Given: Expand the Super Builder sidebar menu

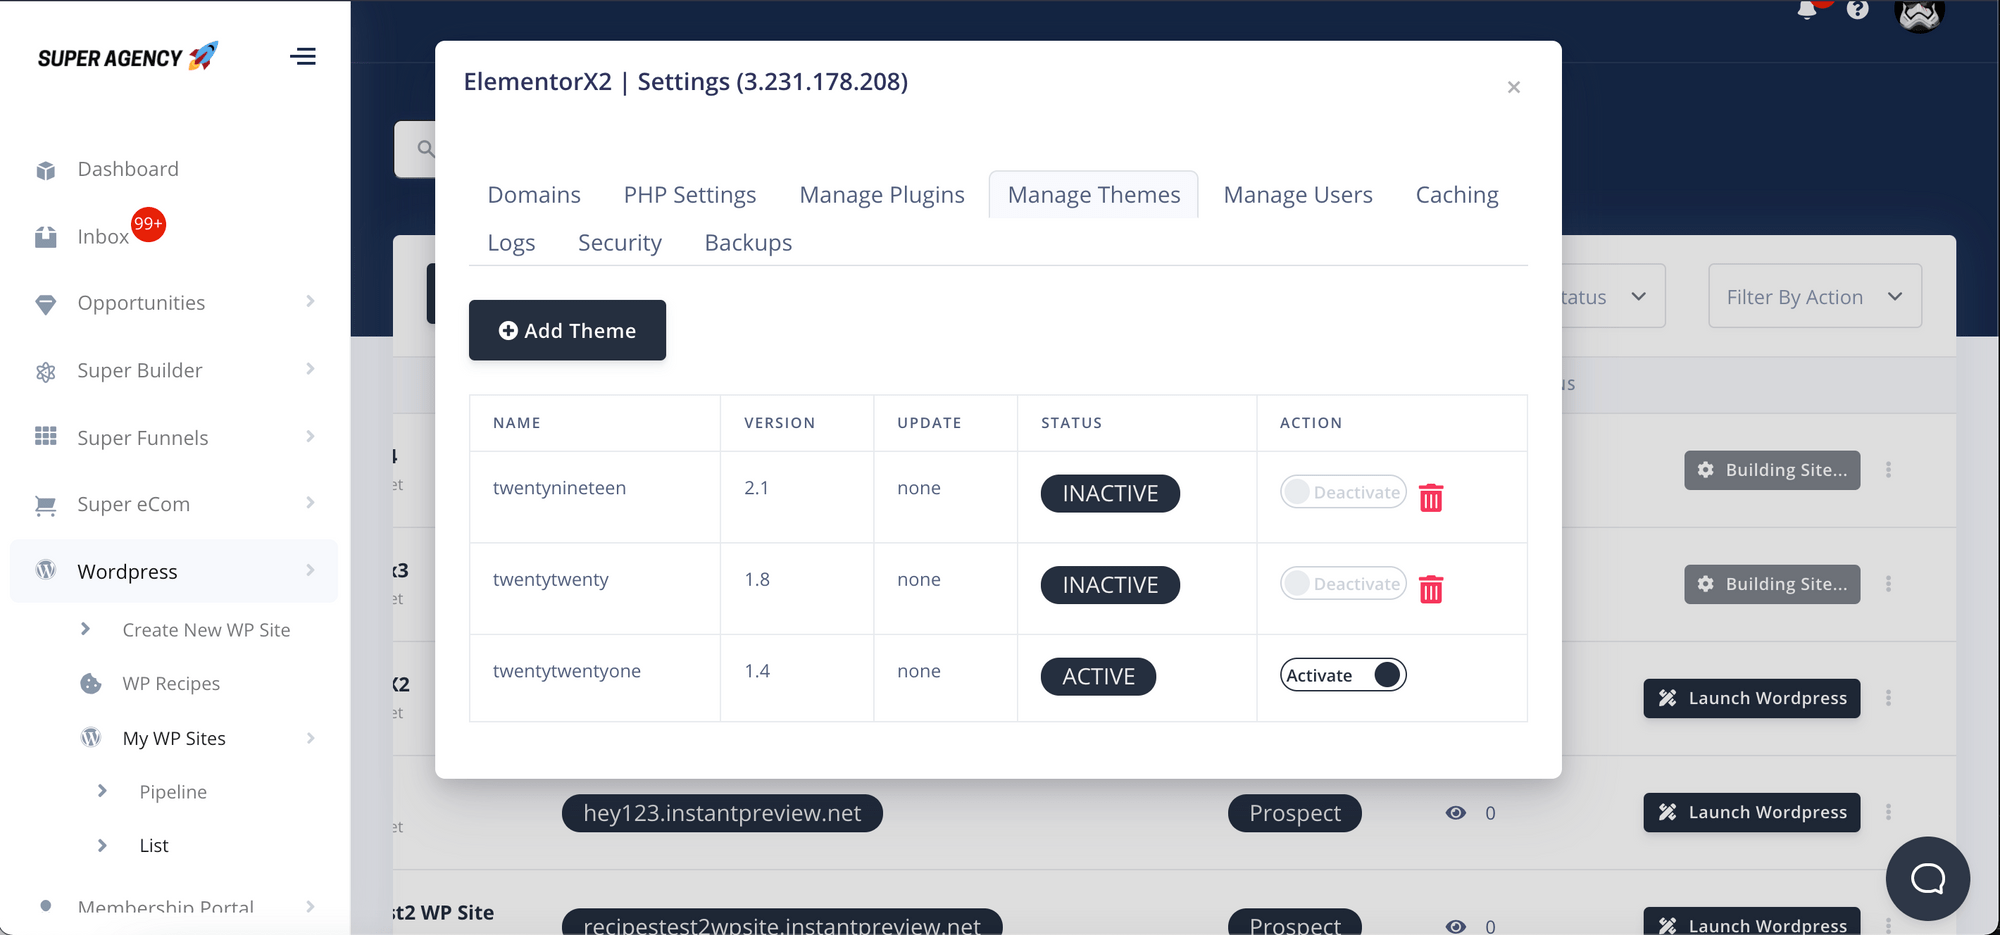Looking at the screenshot, I should coord(310,369).
